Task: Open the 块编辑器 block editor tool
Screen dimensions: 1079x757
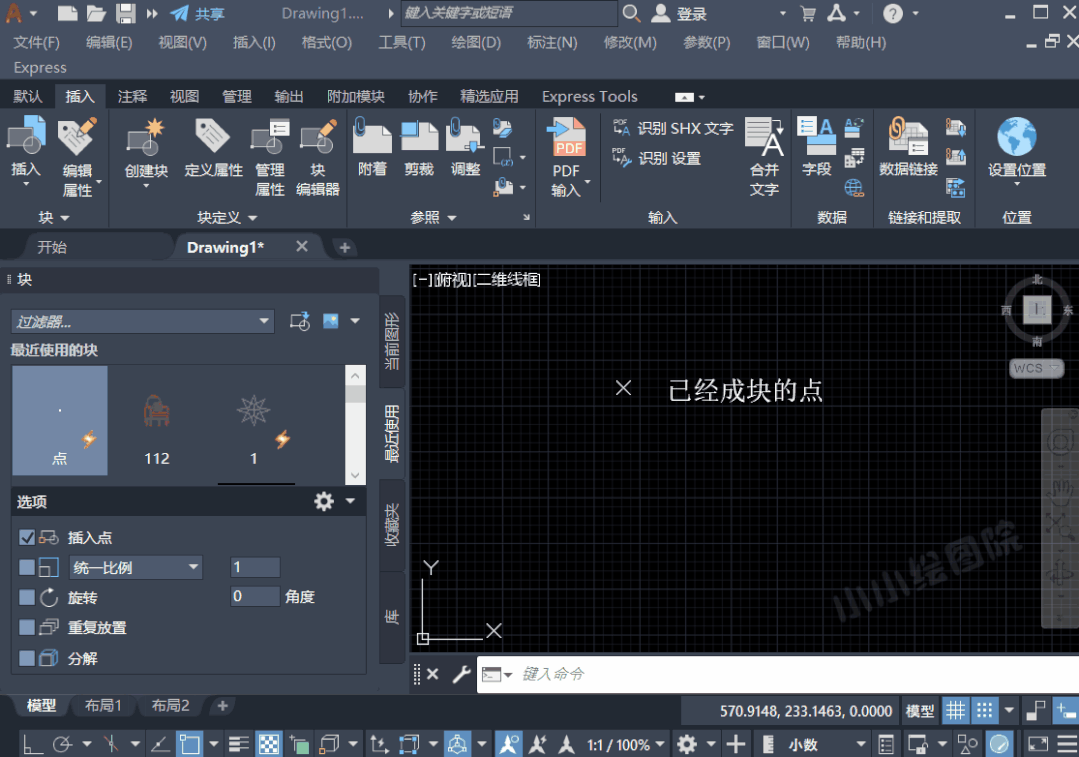Action: tap(318, 138)
